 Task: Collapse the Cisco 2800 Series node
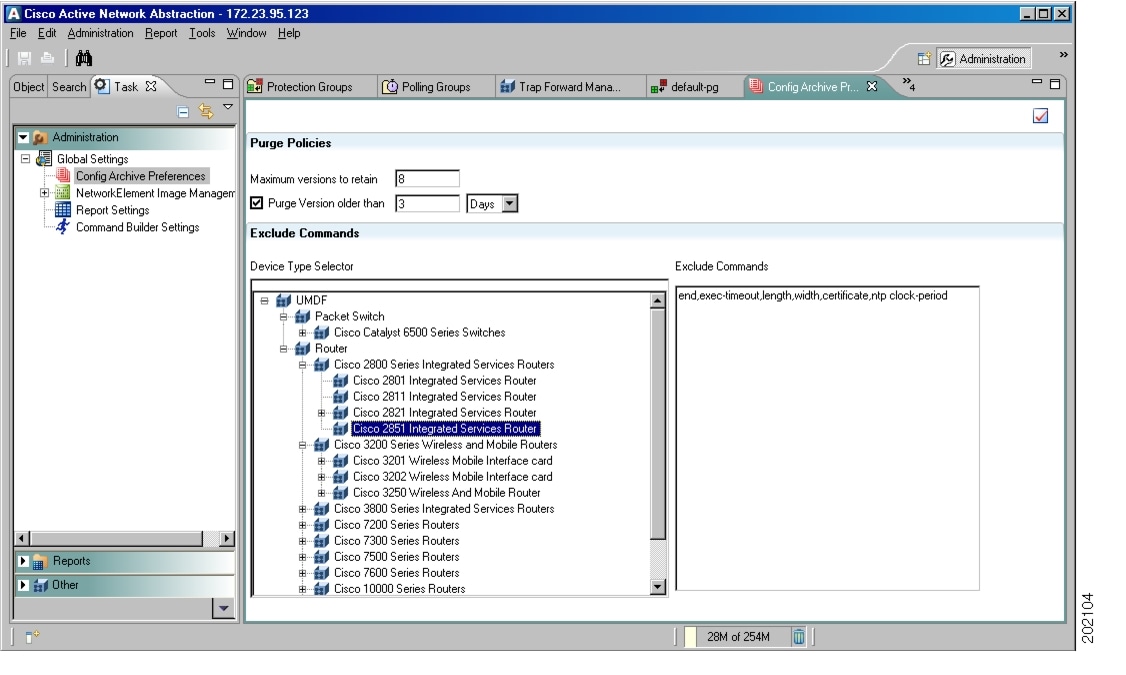click(x=302, y=365)
